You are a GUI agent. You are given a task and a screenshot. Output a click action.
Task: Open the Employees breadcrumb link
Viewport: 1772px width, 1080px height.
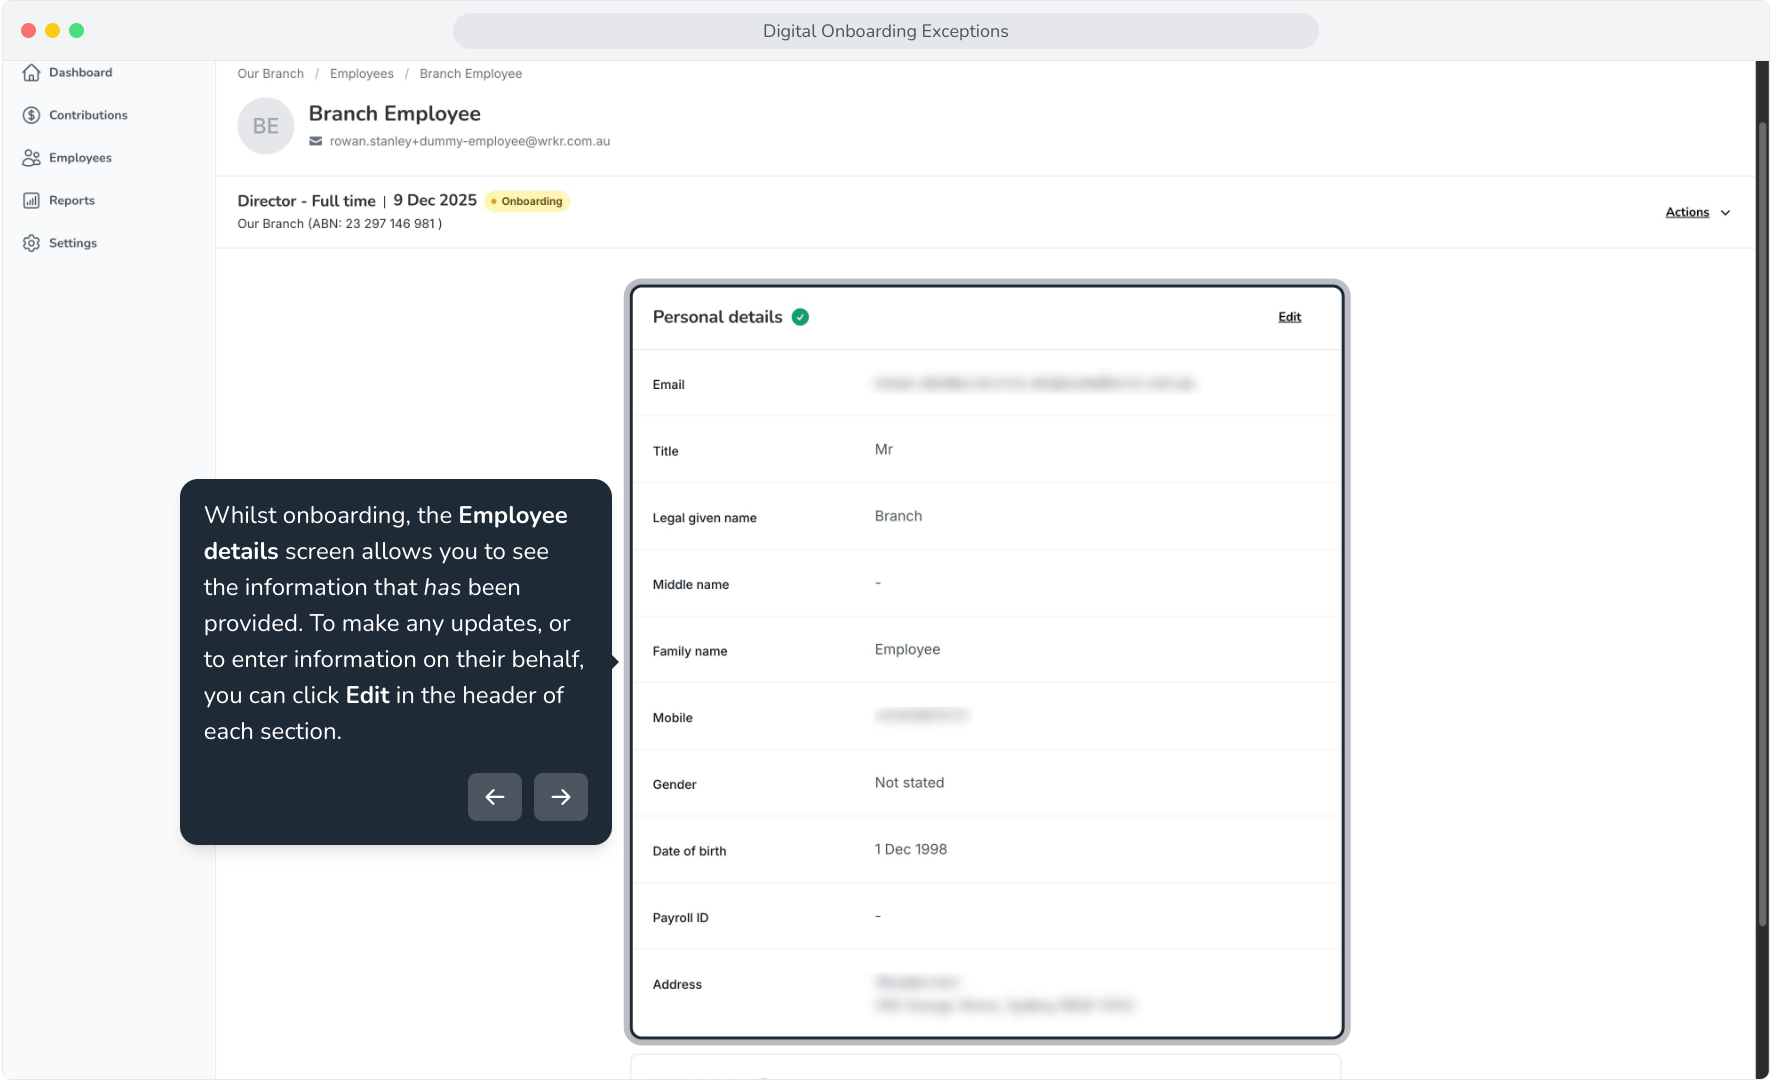coord(362,74)
